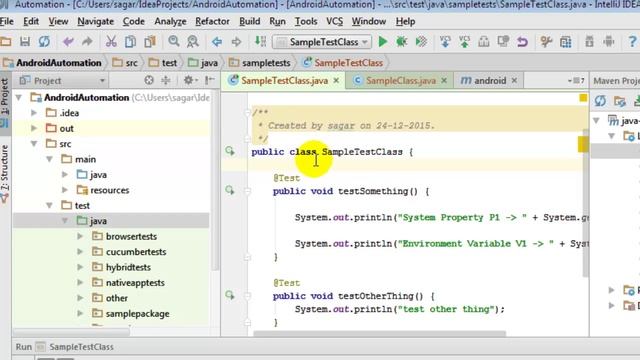Hide the Project tool window

point(210,80)
